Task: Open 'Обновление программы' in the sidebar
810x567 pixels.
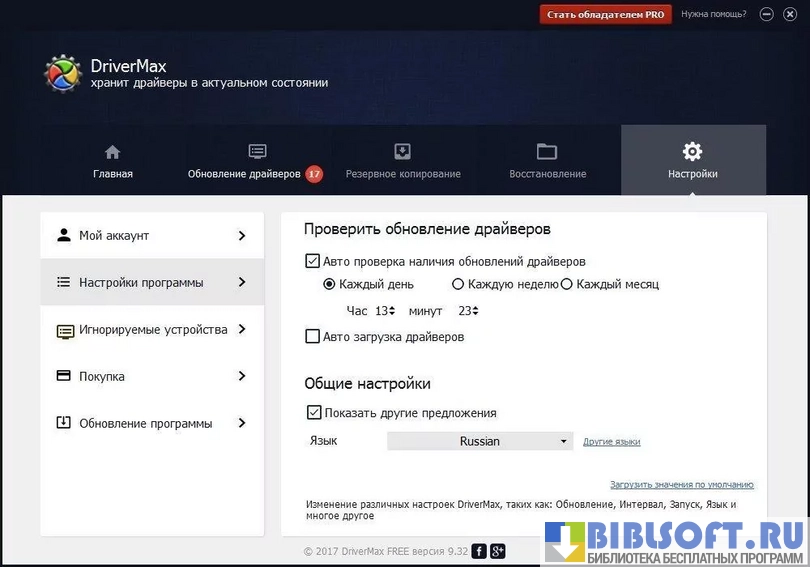Action: 152,423
